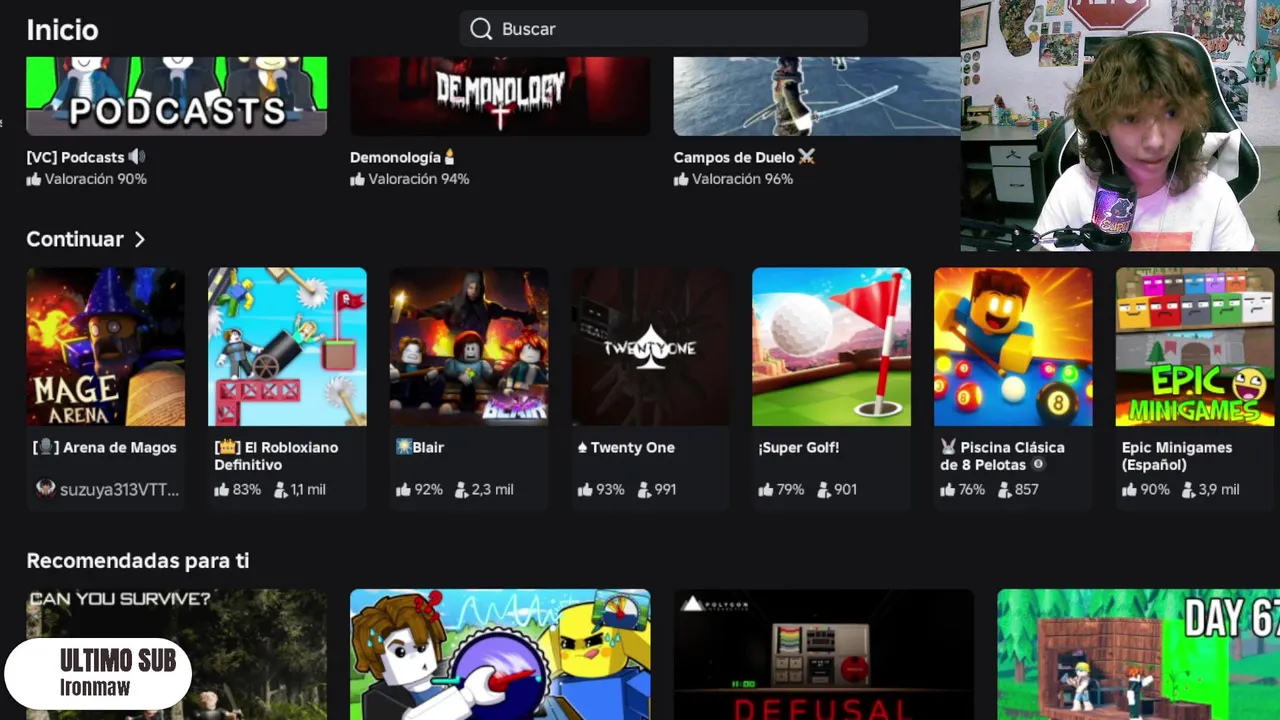
Task: Click the Demonología title text
Action: click(x=402, y=157)
